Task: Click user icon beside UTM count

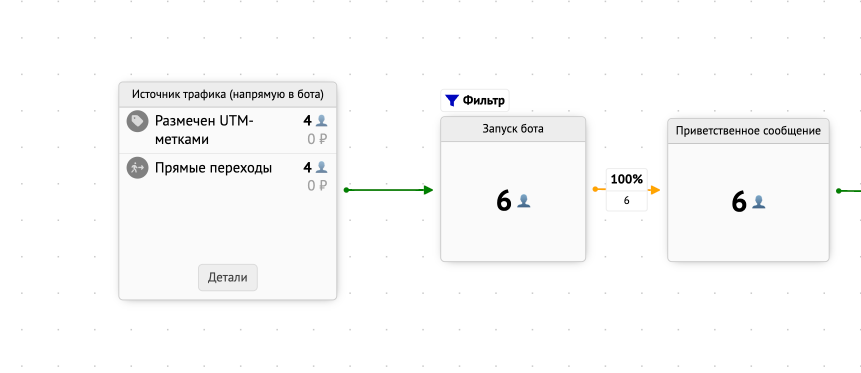Action: 321,120
